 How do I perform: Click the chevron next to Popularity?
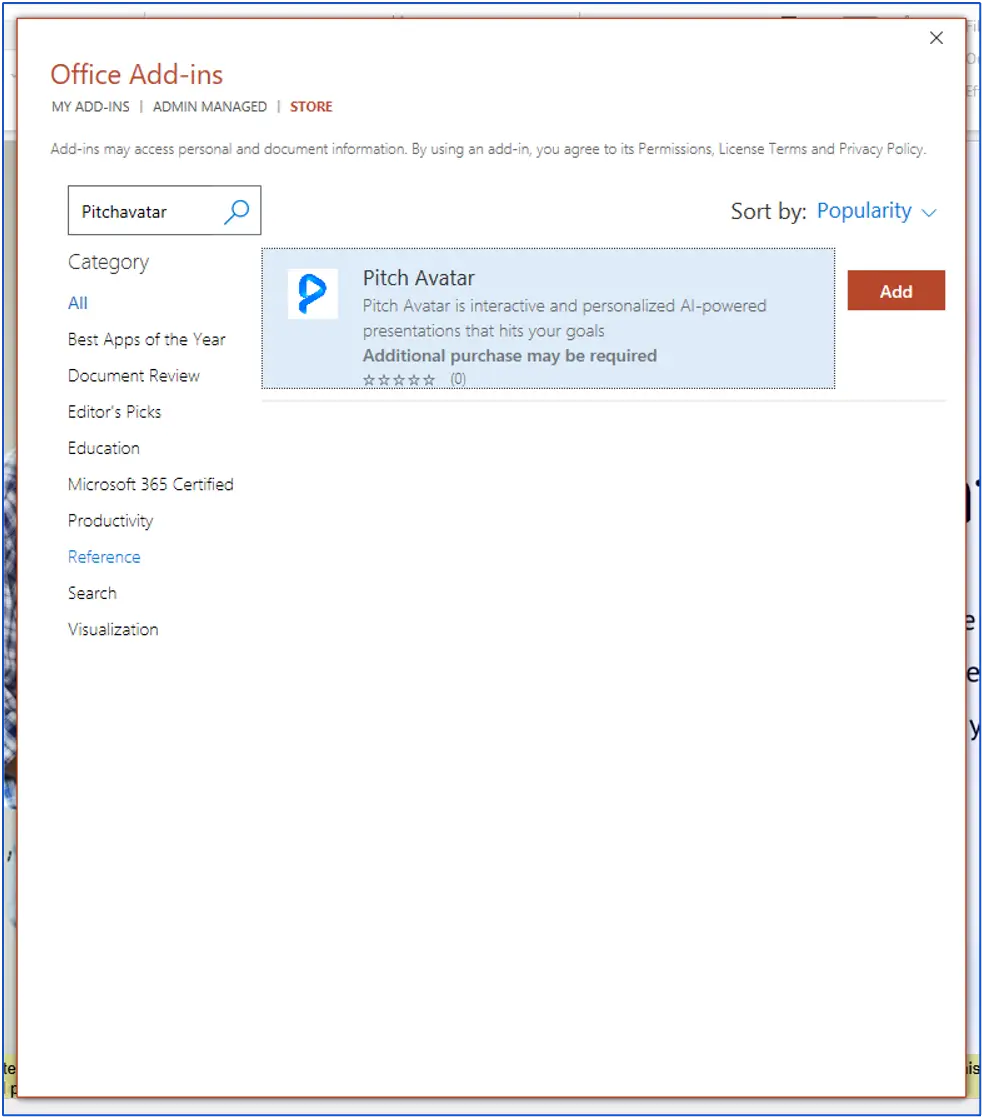click(929, 213)
